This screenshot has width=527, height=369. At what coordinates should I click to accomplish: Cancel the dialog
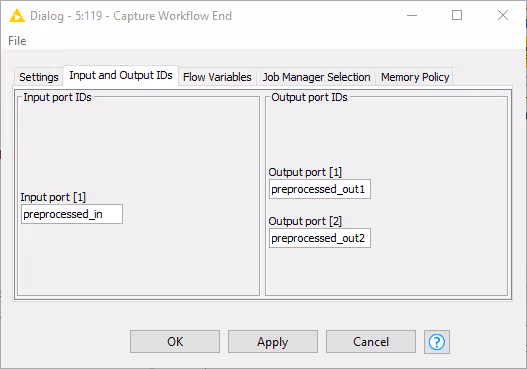click(x=371, y=341)
